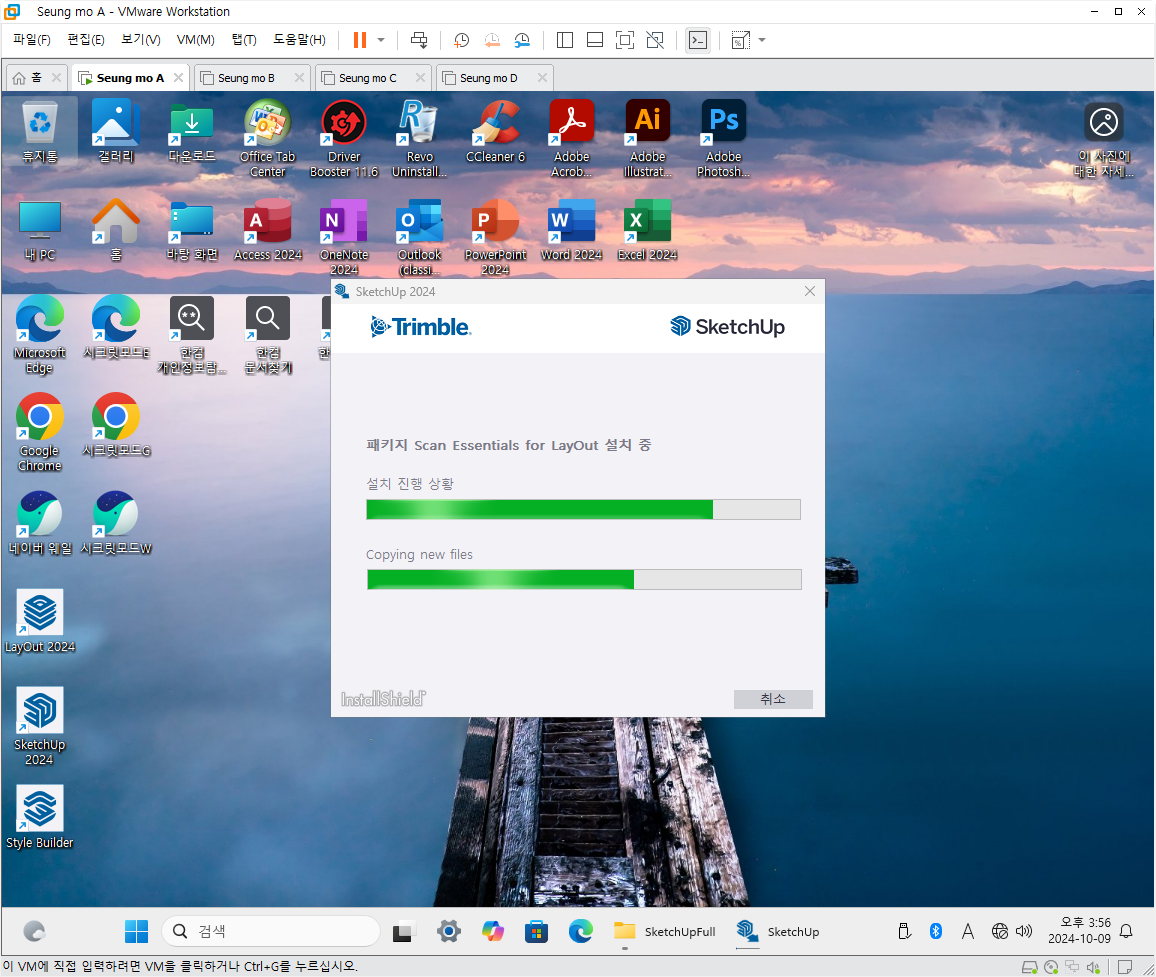1156x977 pixels.
Task: Switch to Unity mode icon
Action: (x=655, y=40)
